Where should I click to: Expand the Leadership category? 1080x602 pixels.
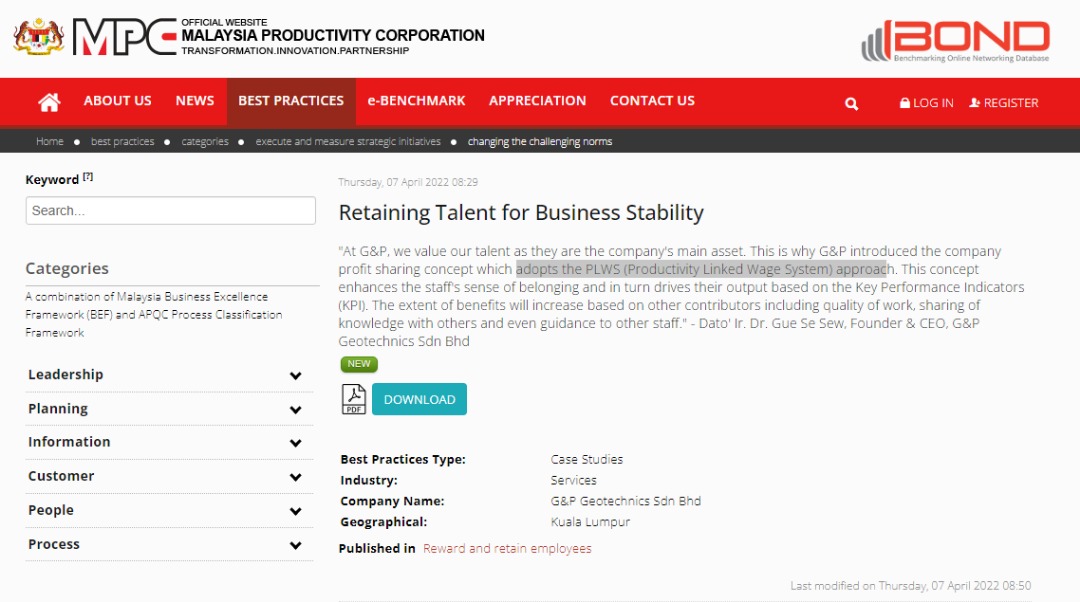pyautogui.click(x=295, y=376)
